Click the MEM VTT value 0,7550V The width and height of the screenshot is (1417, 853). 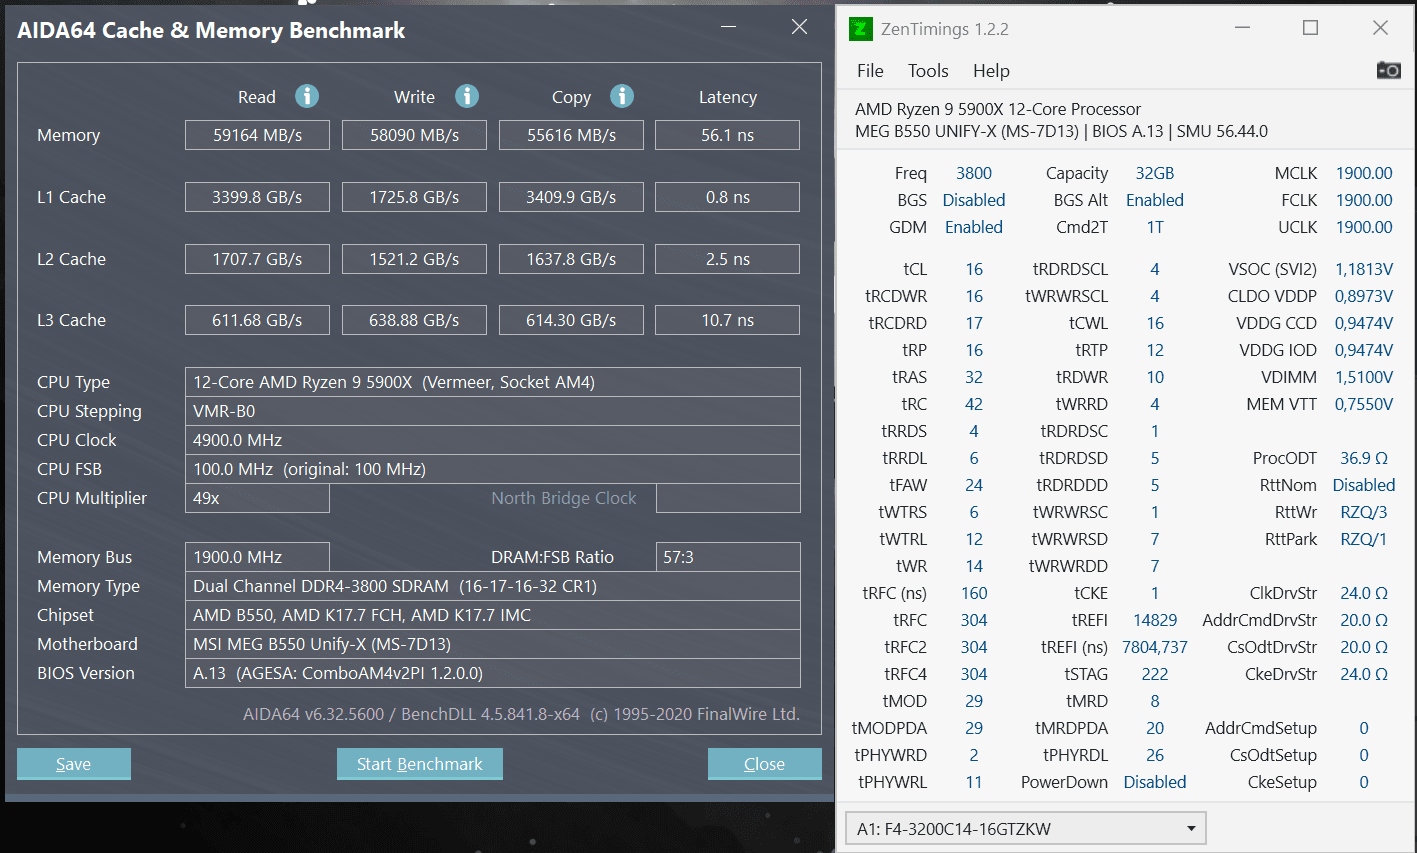[1364, 404]
